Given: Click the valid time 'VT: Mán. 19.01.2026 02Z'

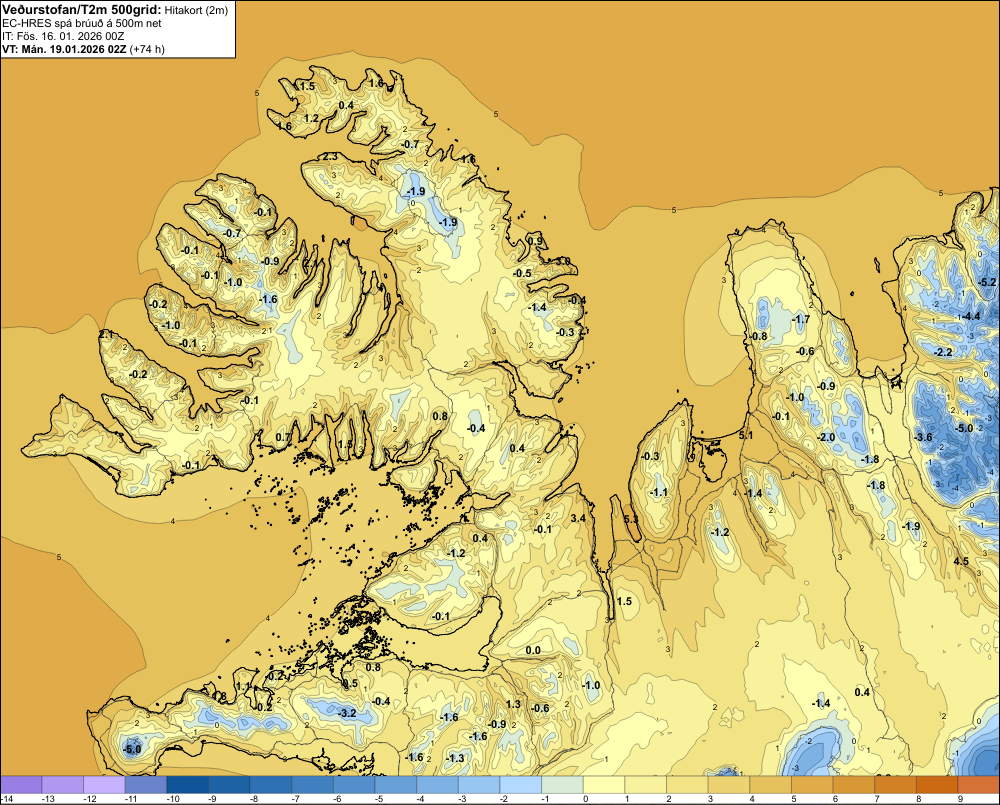Looking at the screenshot, I should 64,49.
